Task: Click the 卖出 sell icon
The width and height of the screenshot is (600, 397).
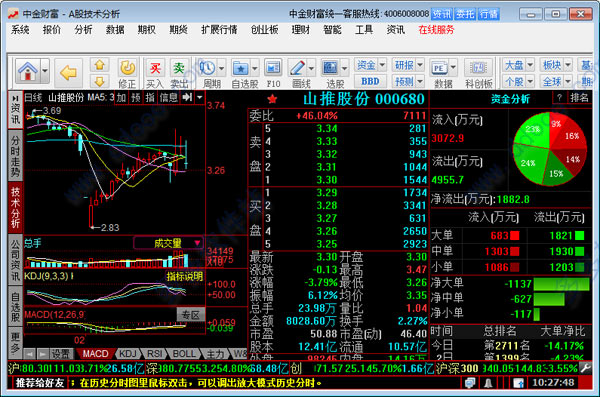Action: pos(179,69)
